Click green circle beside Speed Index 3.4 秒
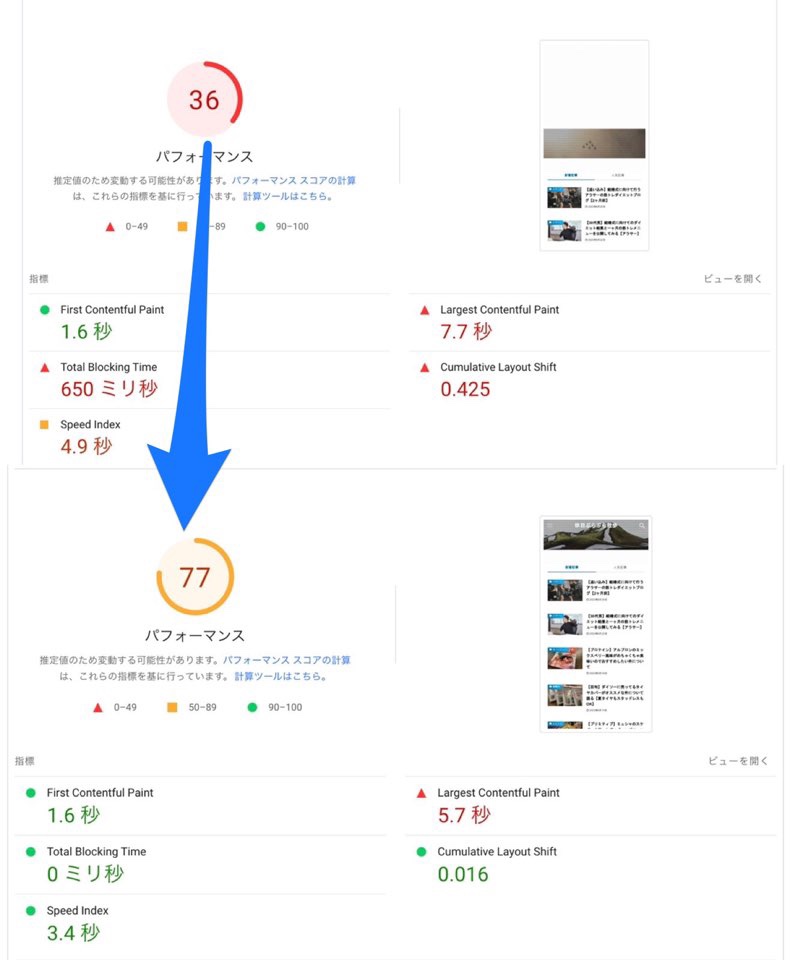 point(31,910)
